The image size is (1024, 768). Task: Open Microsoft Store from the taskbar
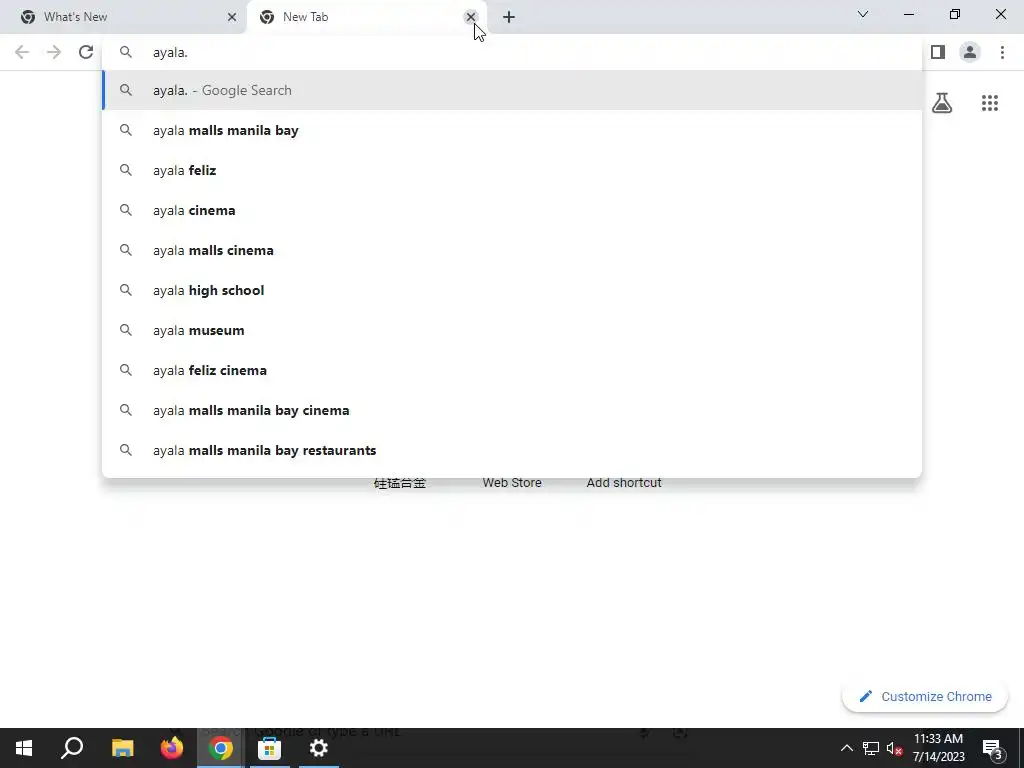(269, 748)
